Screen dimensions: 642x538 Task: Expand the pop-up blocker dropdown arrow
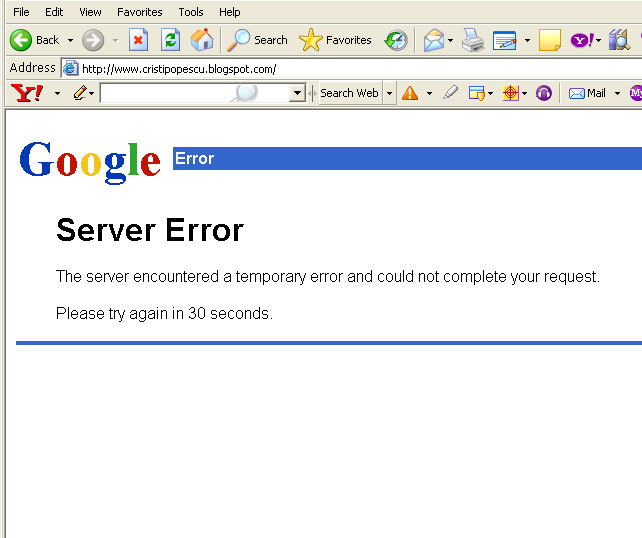490,94
